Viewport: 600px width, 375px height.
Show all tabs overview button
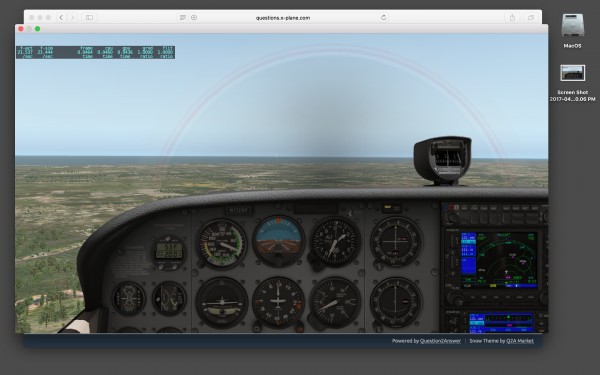tap(531, 18)
